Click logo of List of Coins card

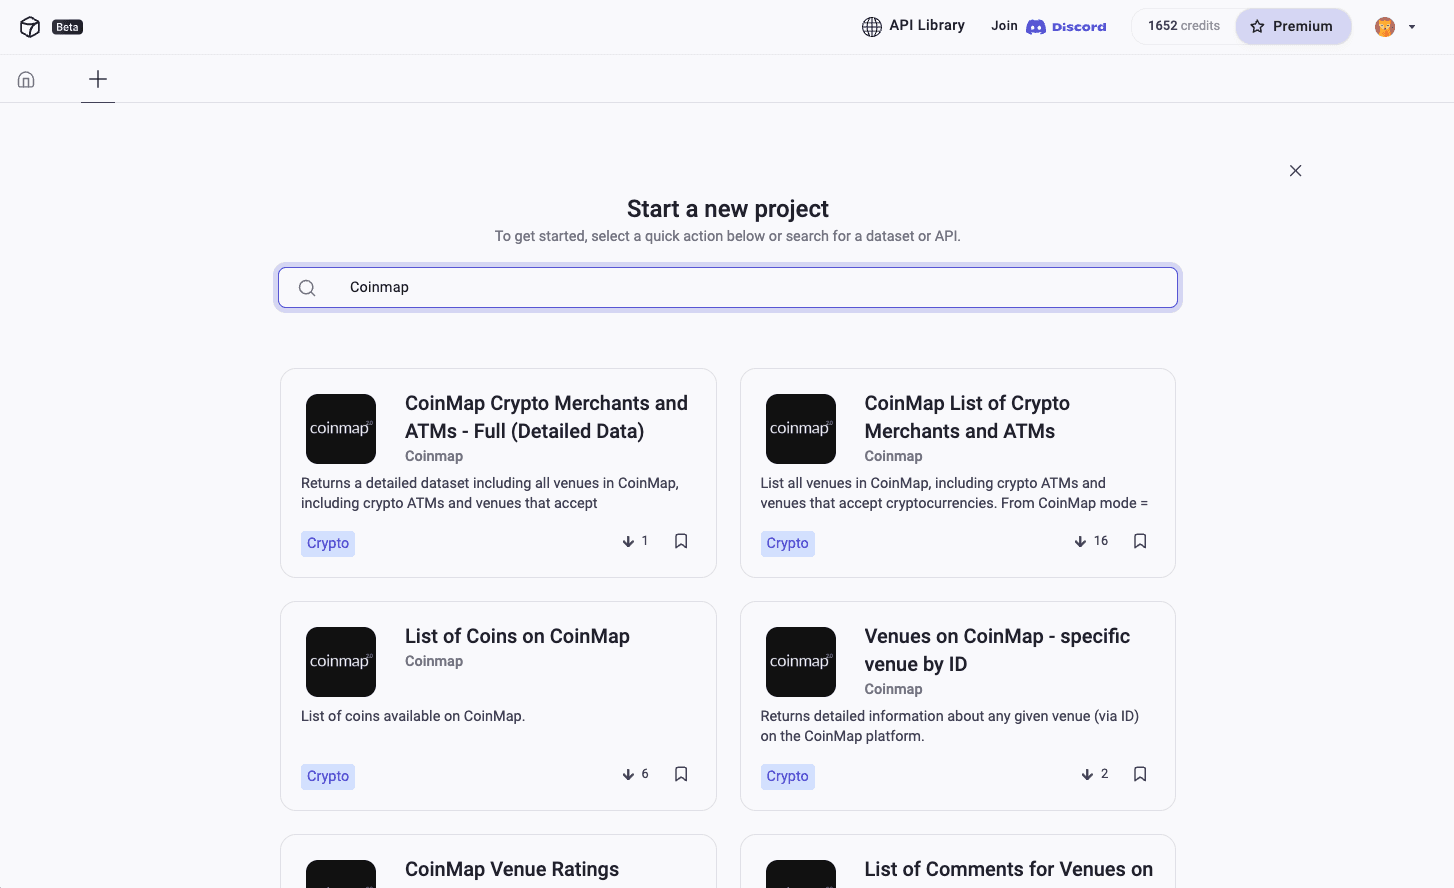[x=341, y=662]
